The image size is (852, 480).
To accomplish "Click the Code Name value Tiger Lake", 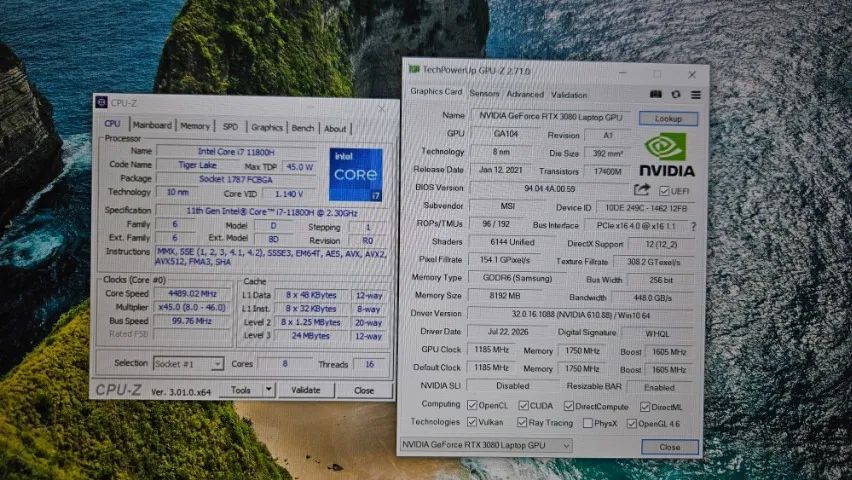I will (197, 165).
